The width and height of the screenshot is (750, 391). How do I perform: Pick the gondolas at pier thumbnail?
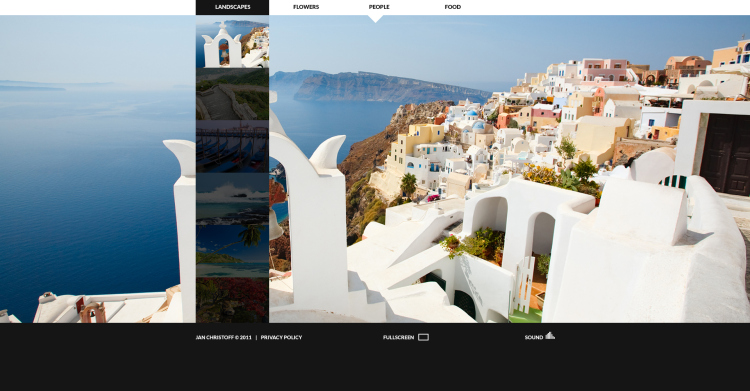point(232,146)
